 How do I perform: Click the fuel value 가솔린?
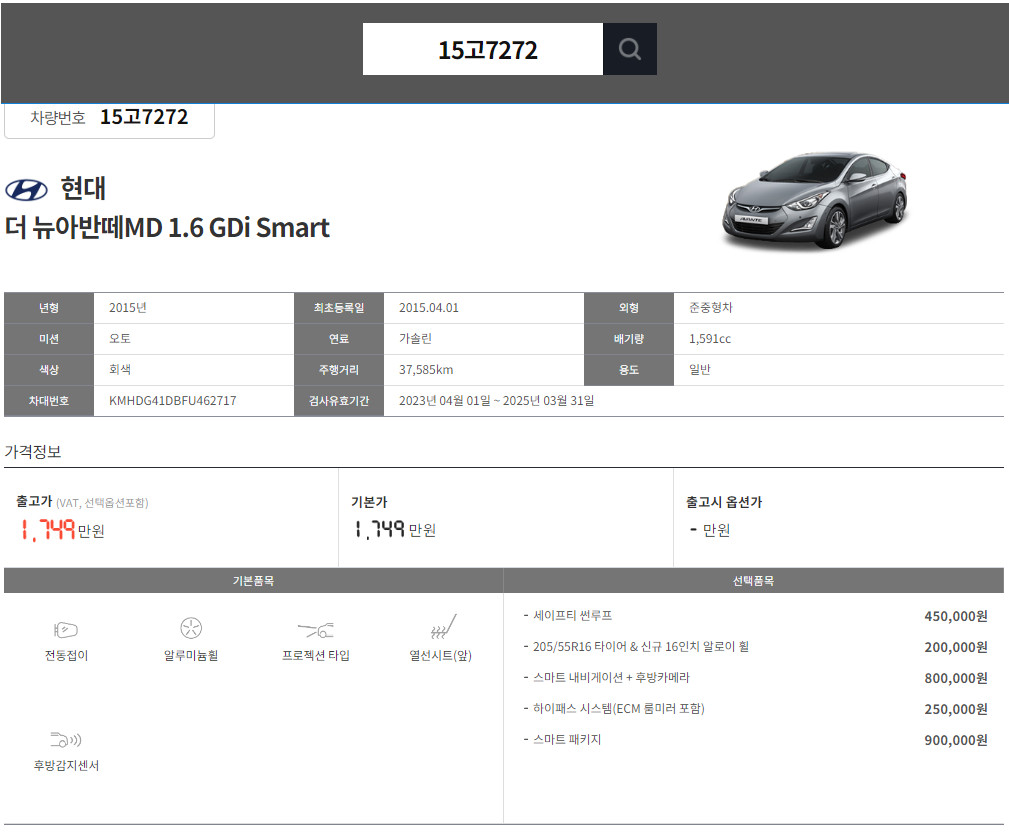tap(415, 338)
